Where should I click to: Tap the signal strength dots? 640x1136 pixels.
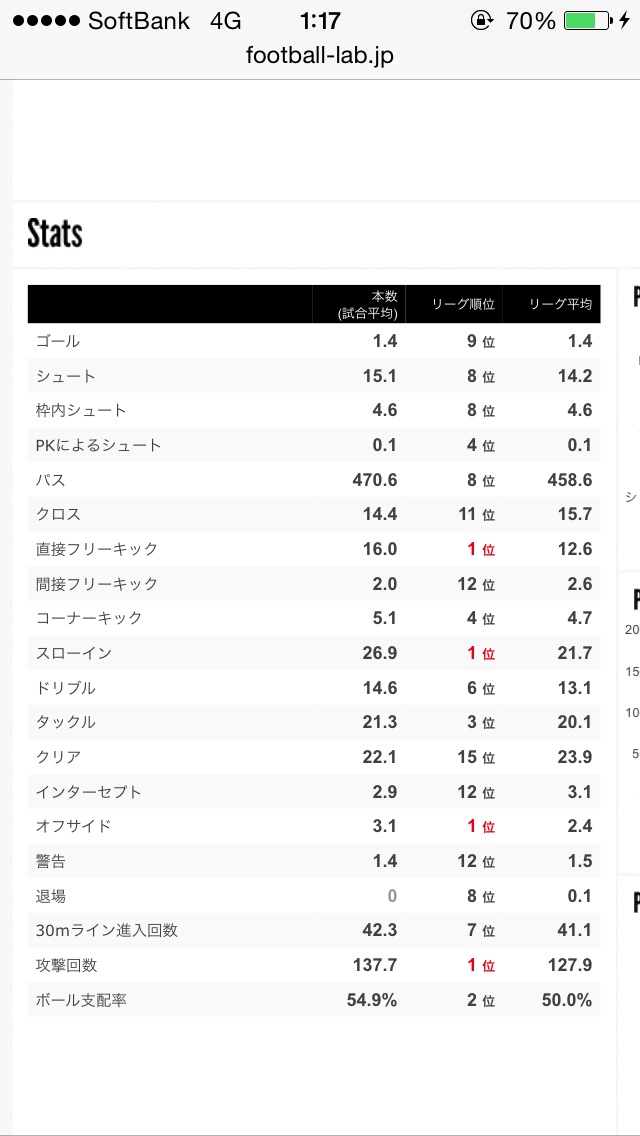click(44, 21)
